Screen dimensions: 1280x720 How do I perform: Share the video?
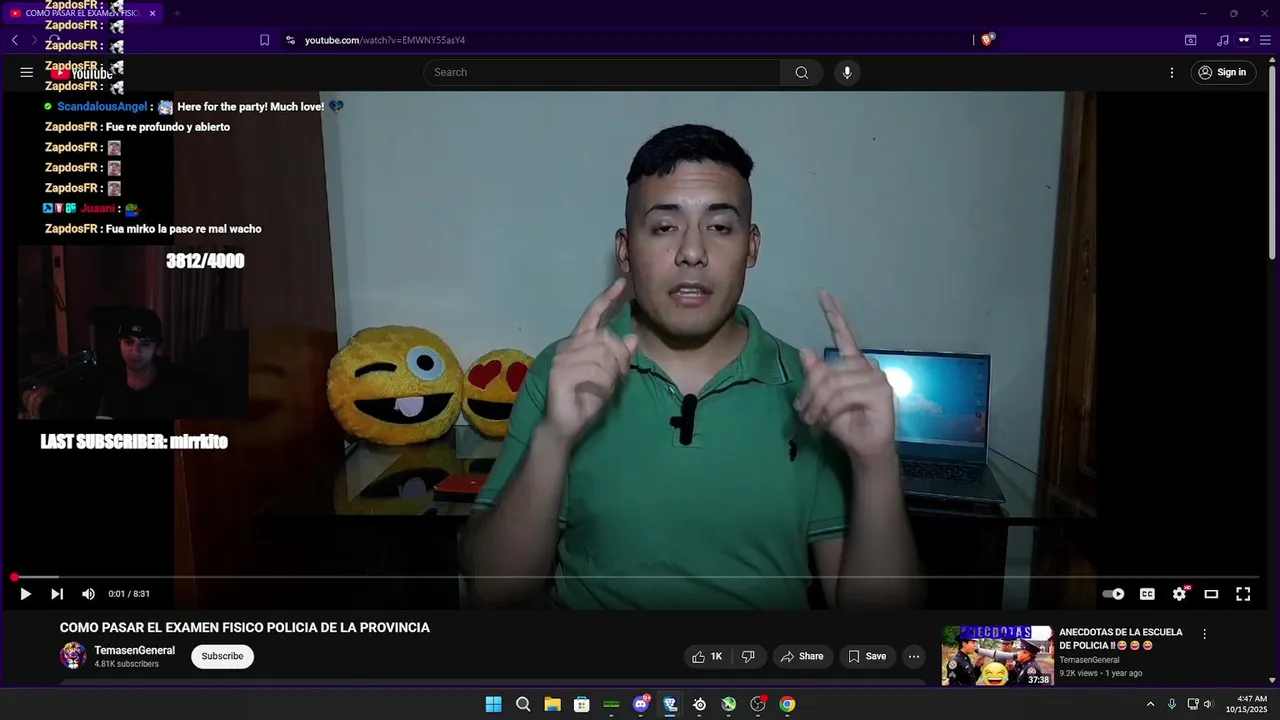802,656
